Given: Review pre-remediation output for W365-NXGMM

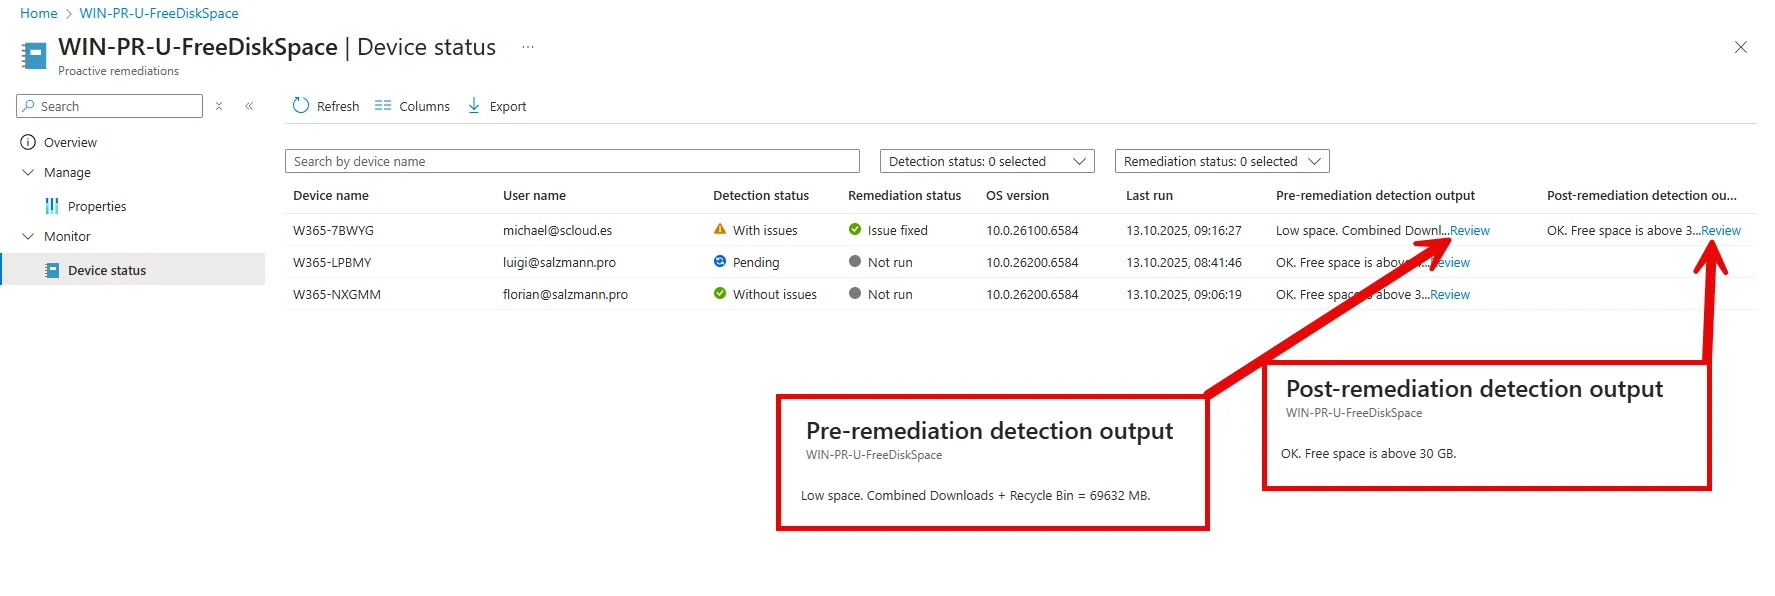Looking at the screenshot, I should coord(1450,294).
